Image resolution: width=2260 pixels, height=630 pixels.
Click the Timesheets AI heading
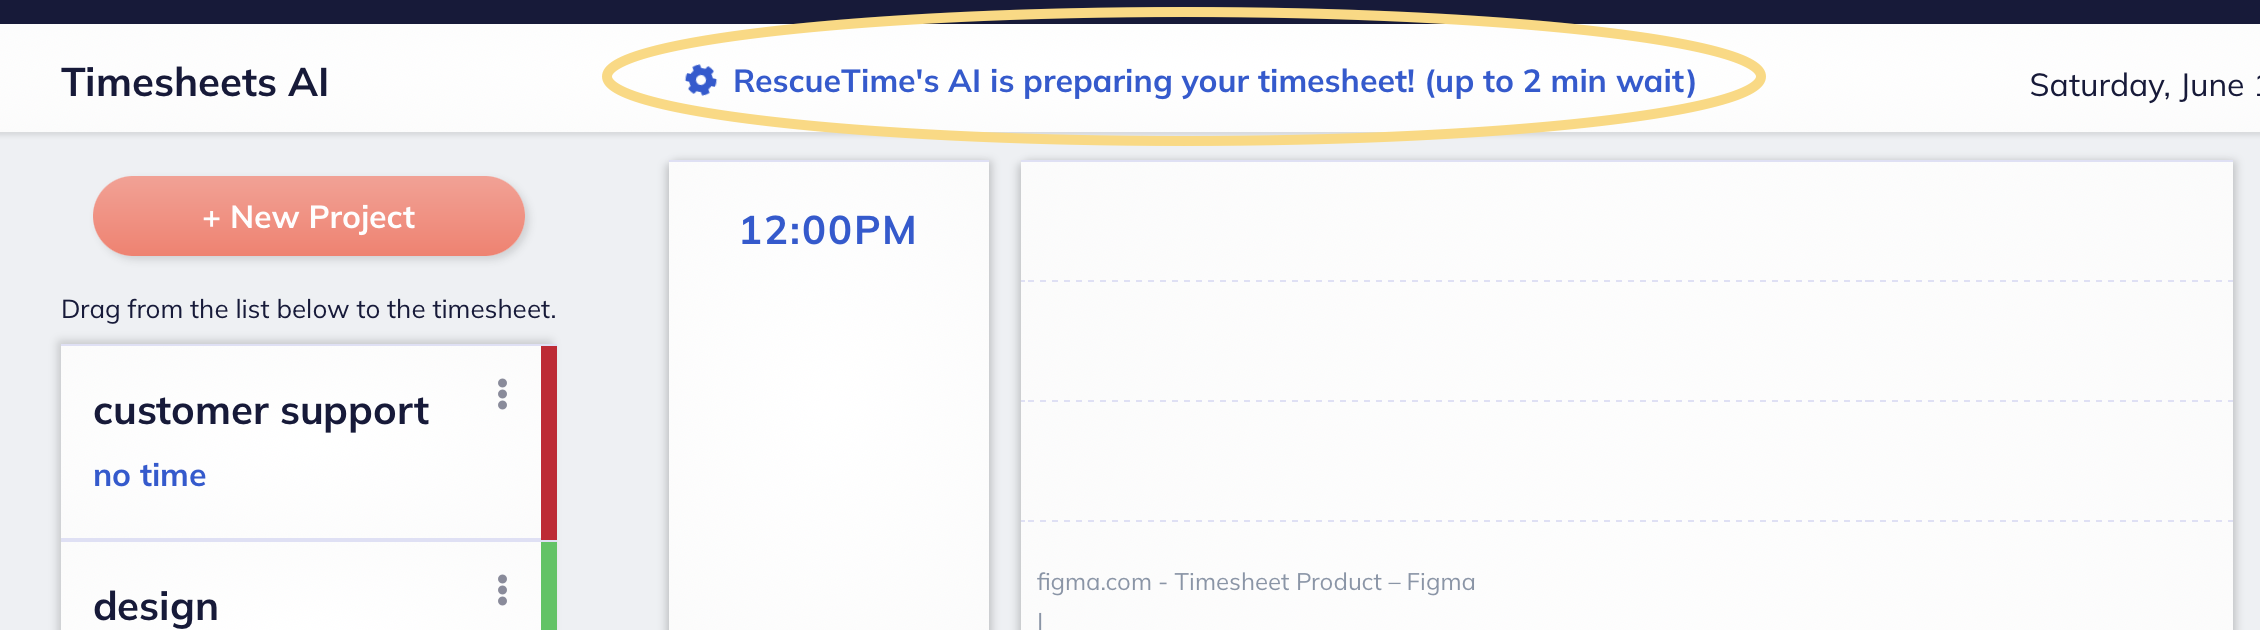point(195,83)
